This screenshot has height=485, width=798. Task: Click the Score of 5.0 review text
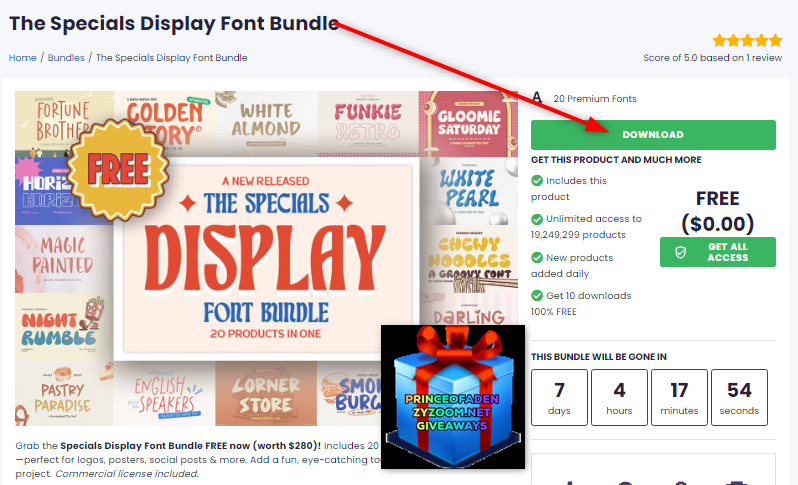click(x=712, y=58)
